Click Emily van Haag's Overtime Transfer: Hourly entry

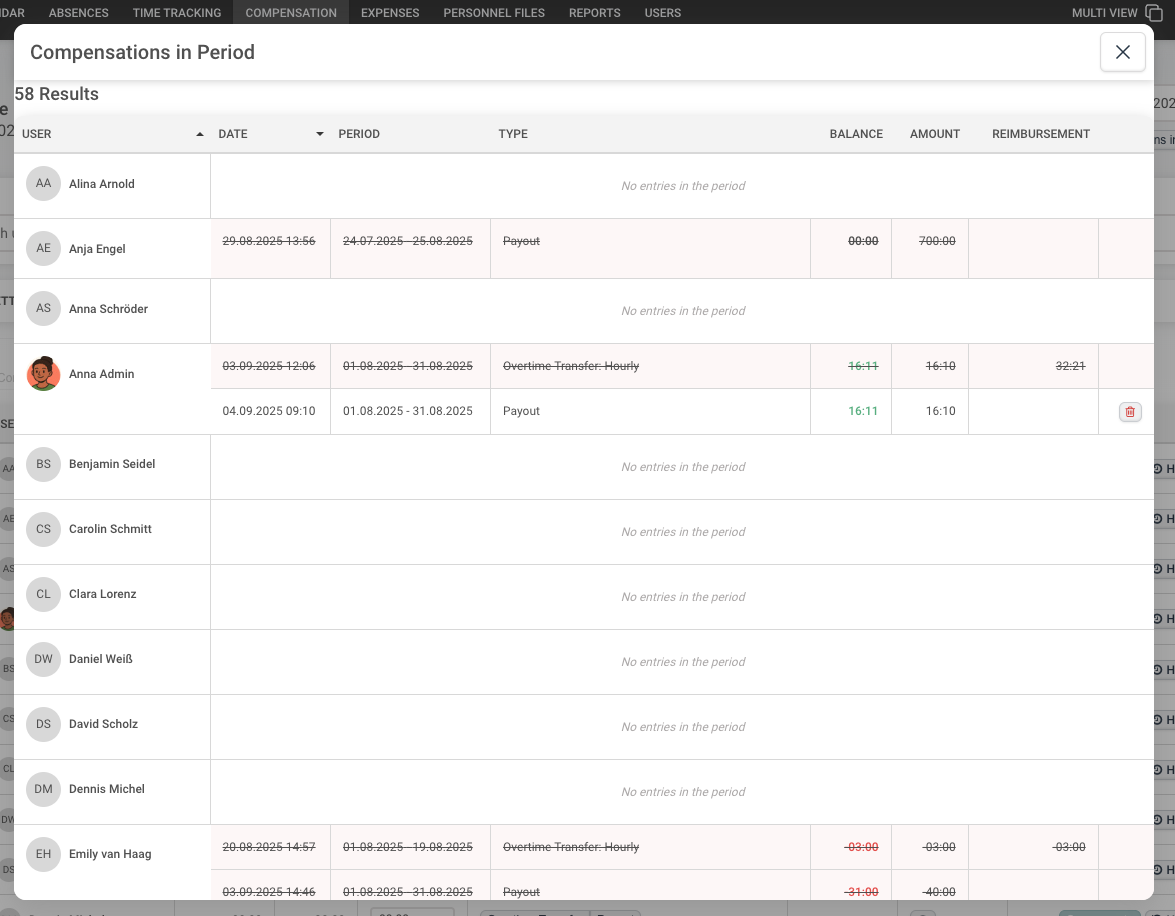click(x=571, y=847)
